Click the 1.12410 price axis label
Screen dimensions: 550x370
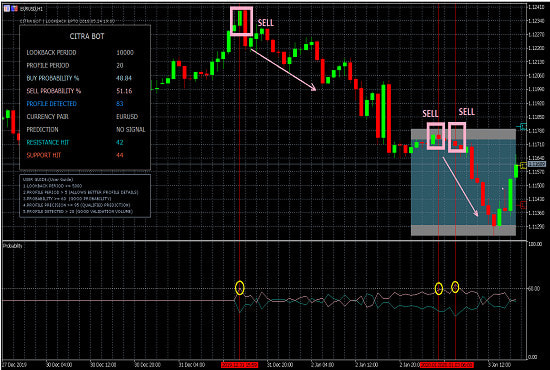[x=536, y=7]
